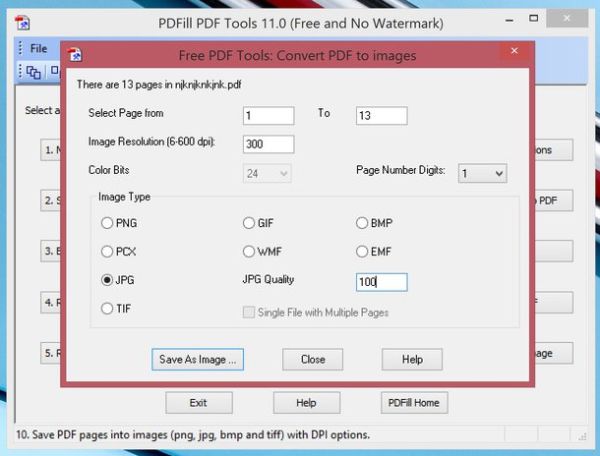Click the 'Image Type' group label
The width and height of the screenshot is (600, 456).
124,197
